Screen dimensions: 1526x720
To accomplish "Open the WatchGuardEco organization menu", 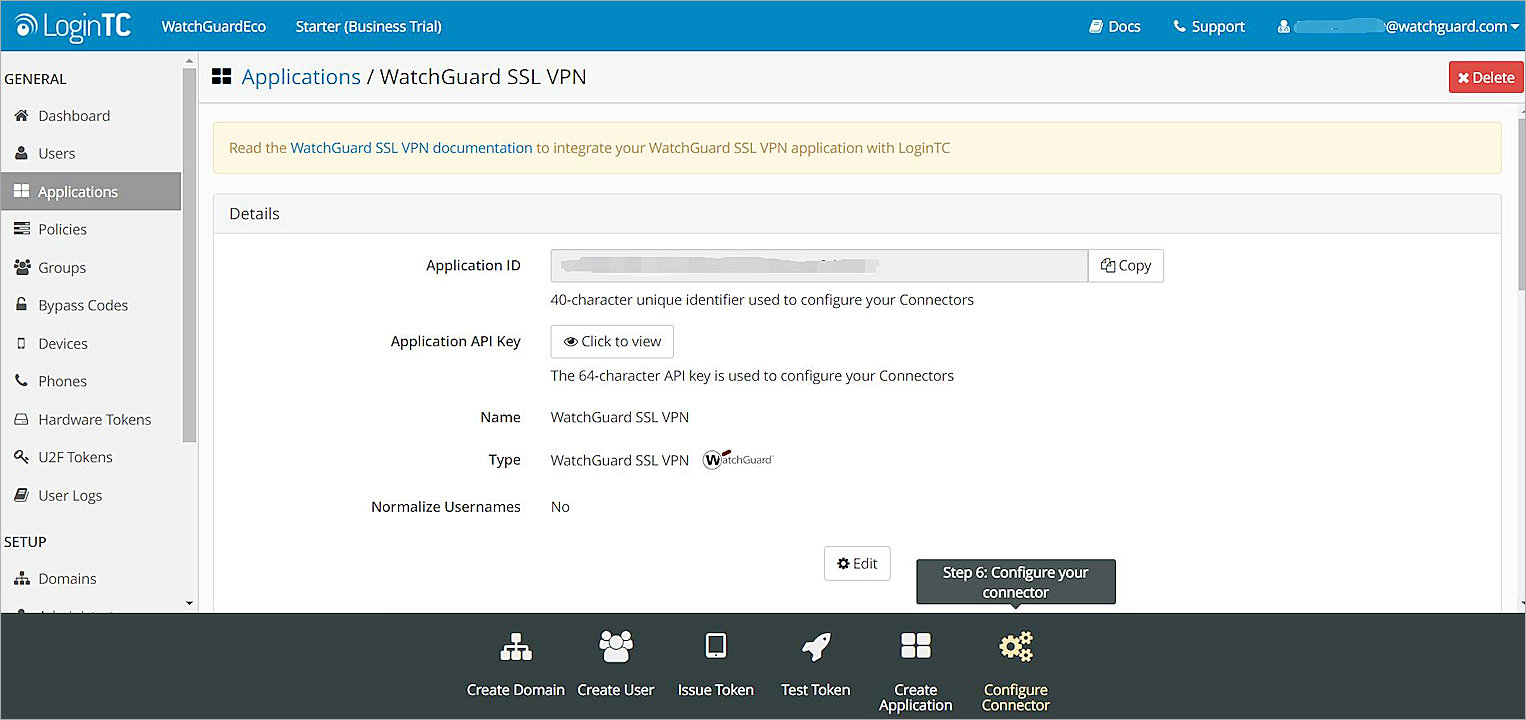I will [213, 26].
